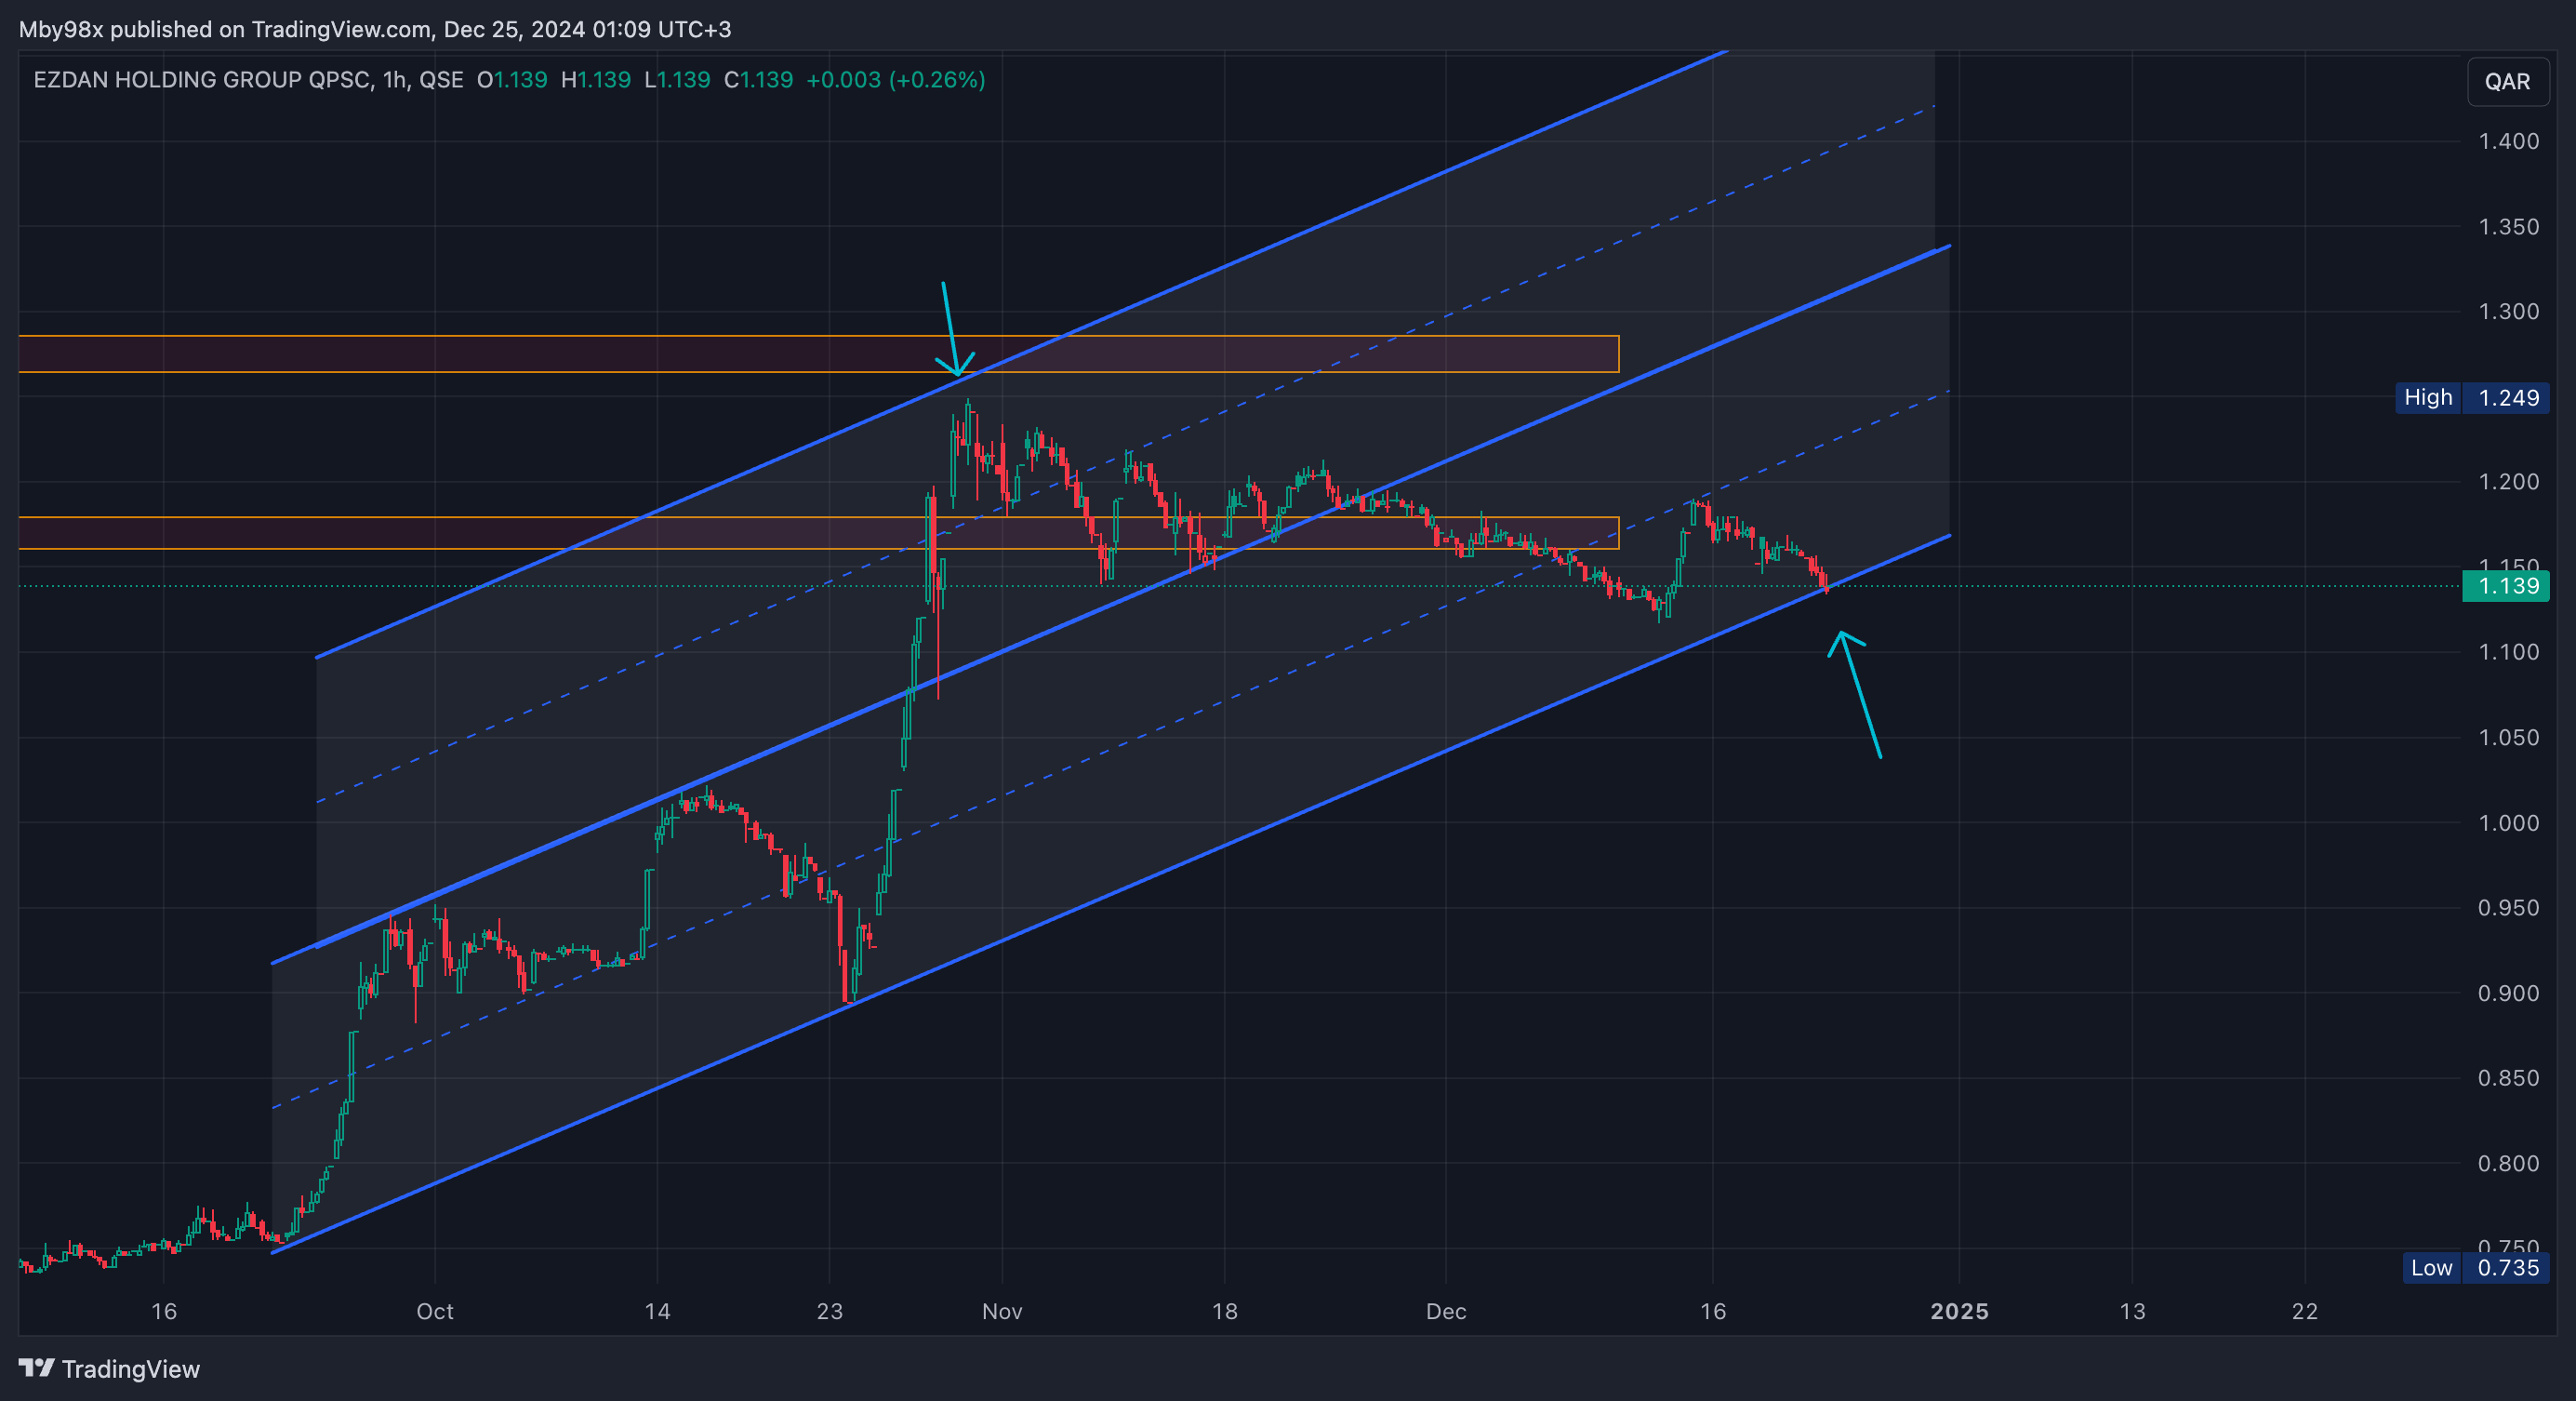The width and height of the screenshot is (2576, 1401).
Task: Click the QAR currency button
Action: point(2507,81)
